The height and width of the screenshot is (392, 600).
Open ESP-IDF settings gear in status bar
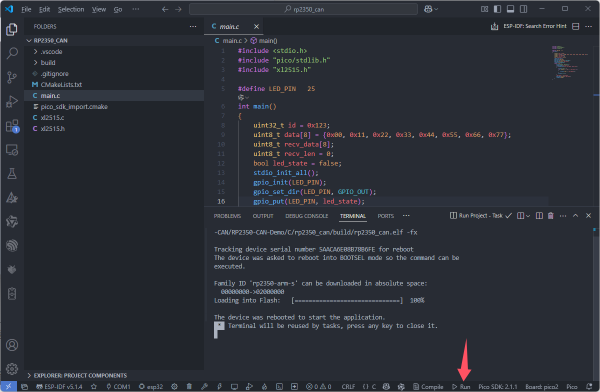[174, 387]
